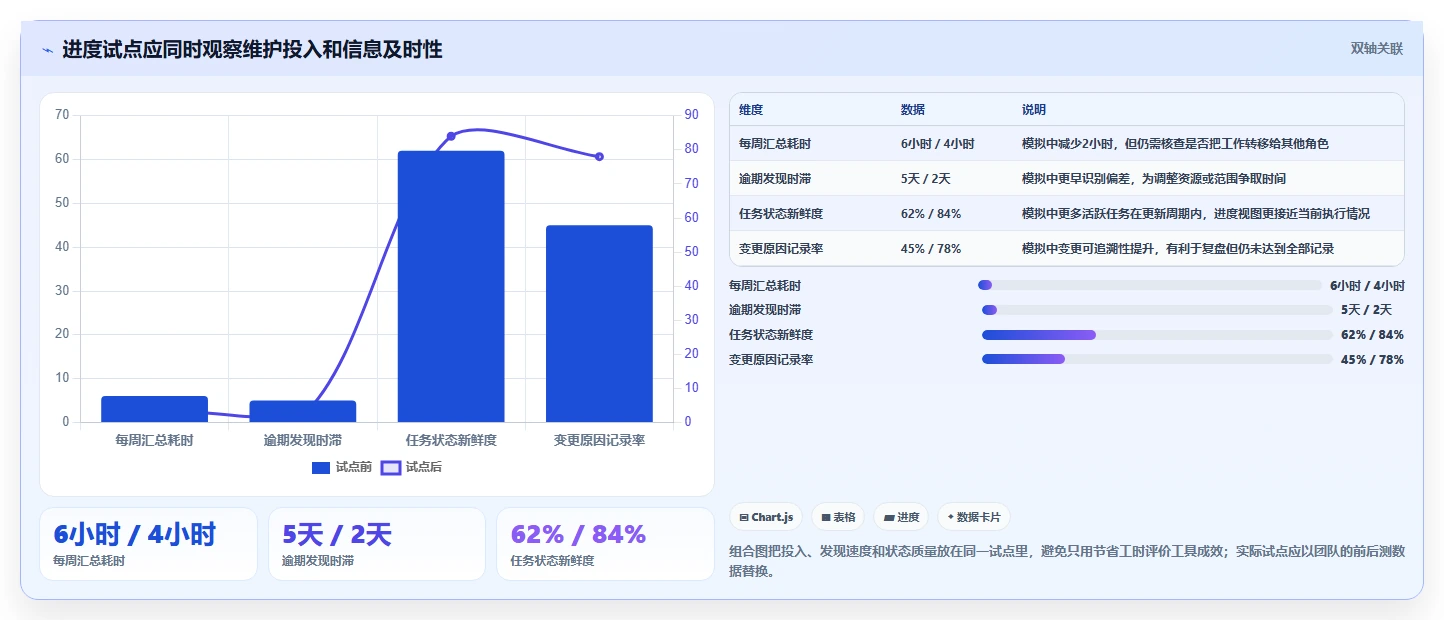Click the 逾期发现时滞 bar in chart
Viewport: 1444px width, 620px height.
click(x=303, y=411)
